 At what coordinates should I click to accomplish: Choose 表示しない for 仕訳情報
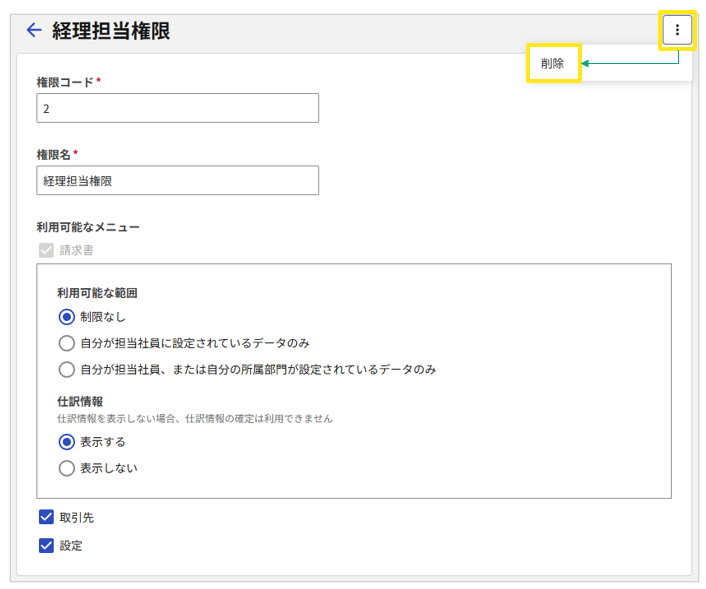[x=67, y=468]
